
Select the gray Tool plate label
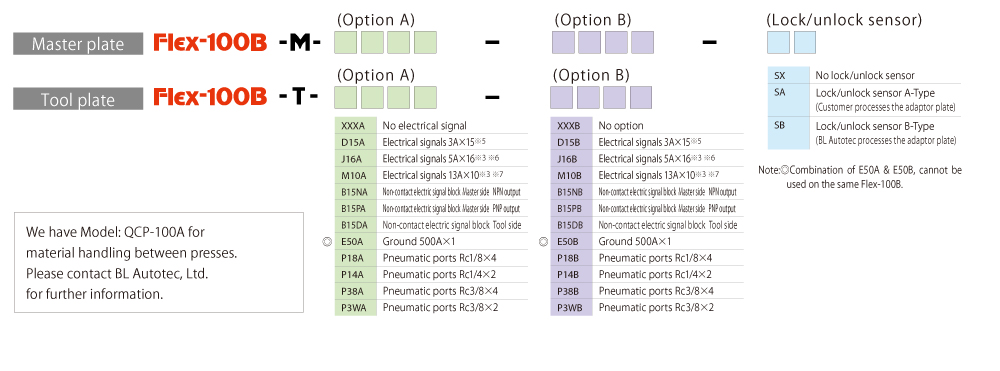click(x=78, y=99)
